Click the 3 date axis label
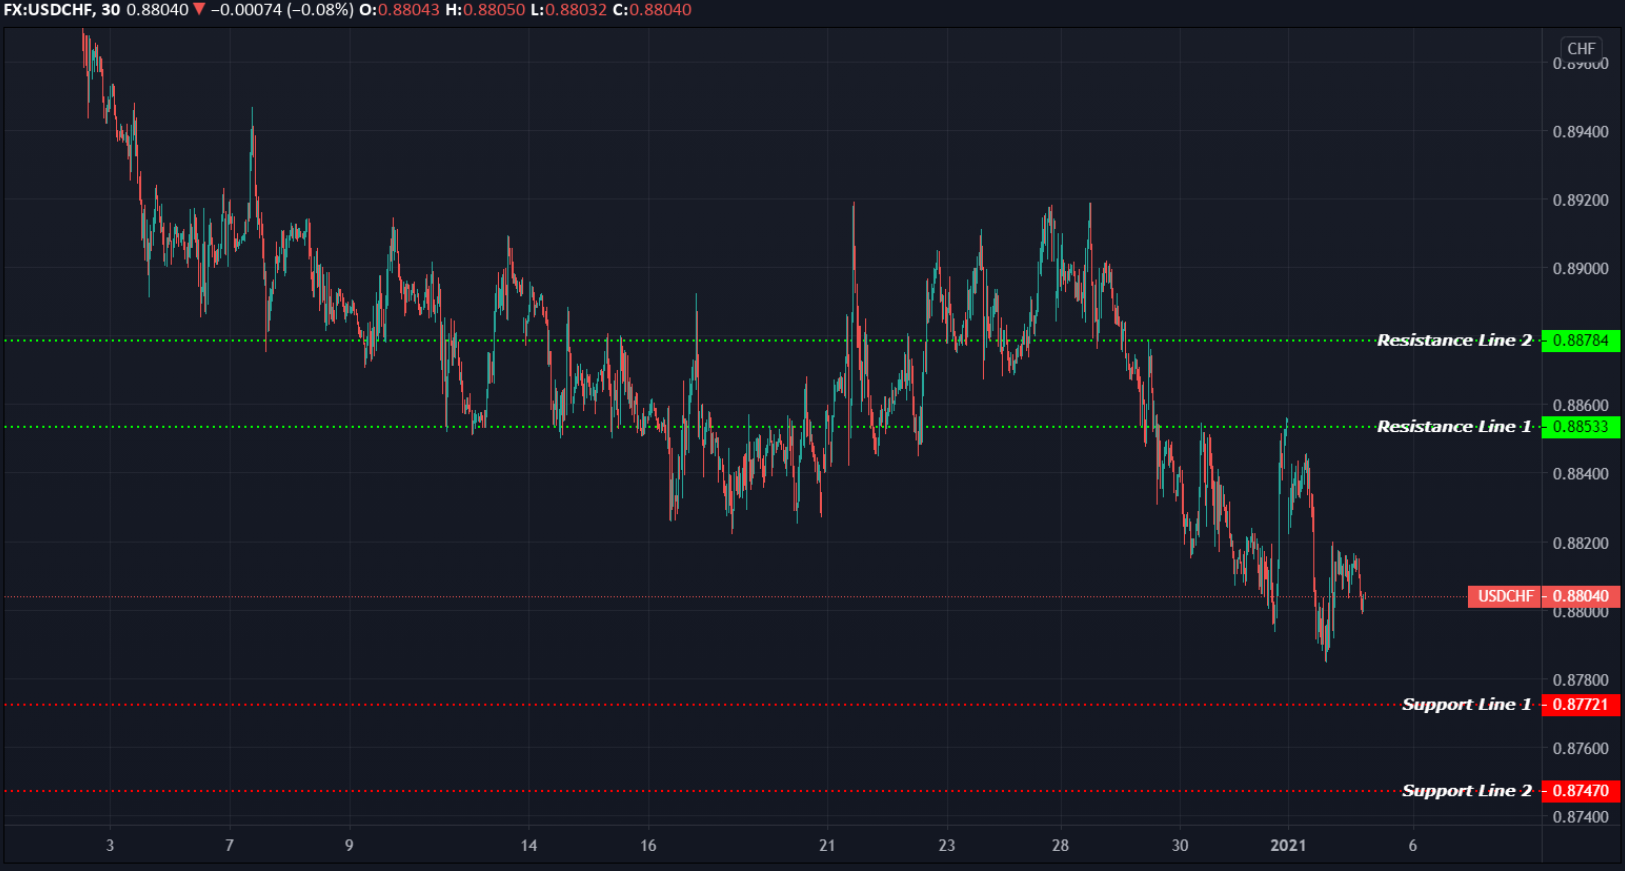1625x871 pixels. coord(110,846)
